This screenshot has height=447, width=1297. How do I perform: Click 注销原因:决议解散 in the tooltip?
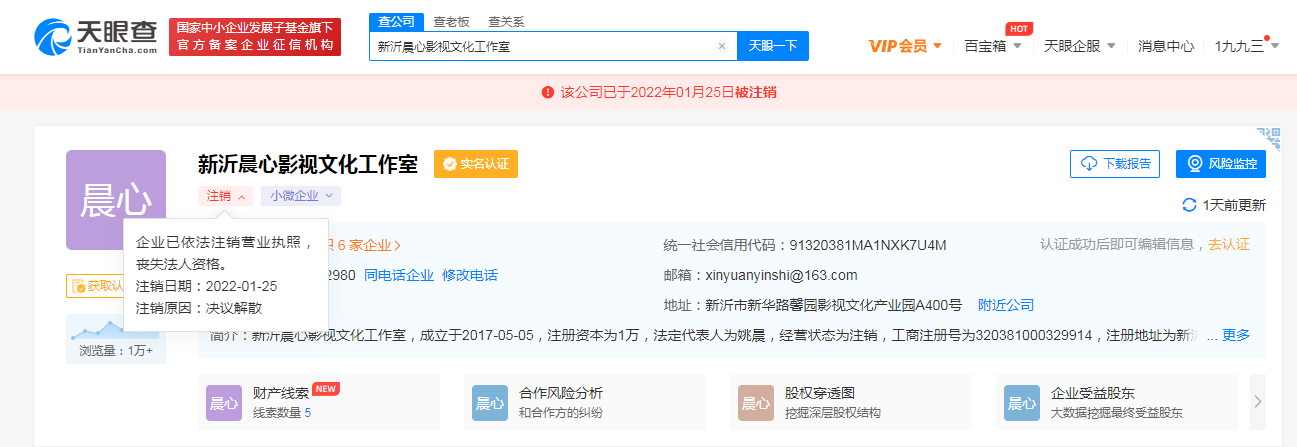click(200, 308)
